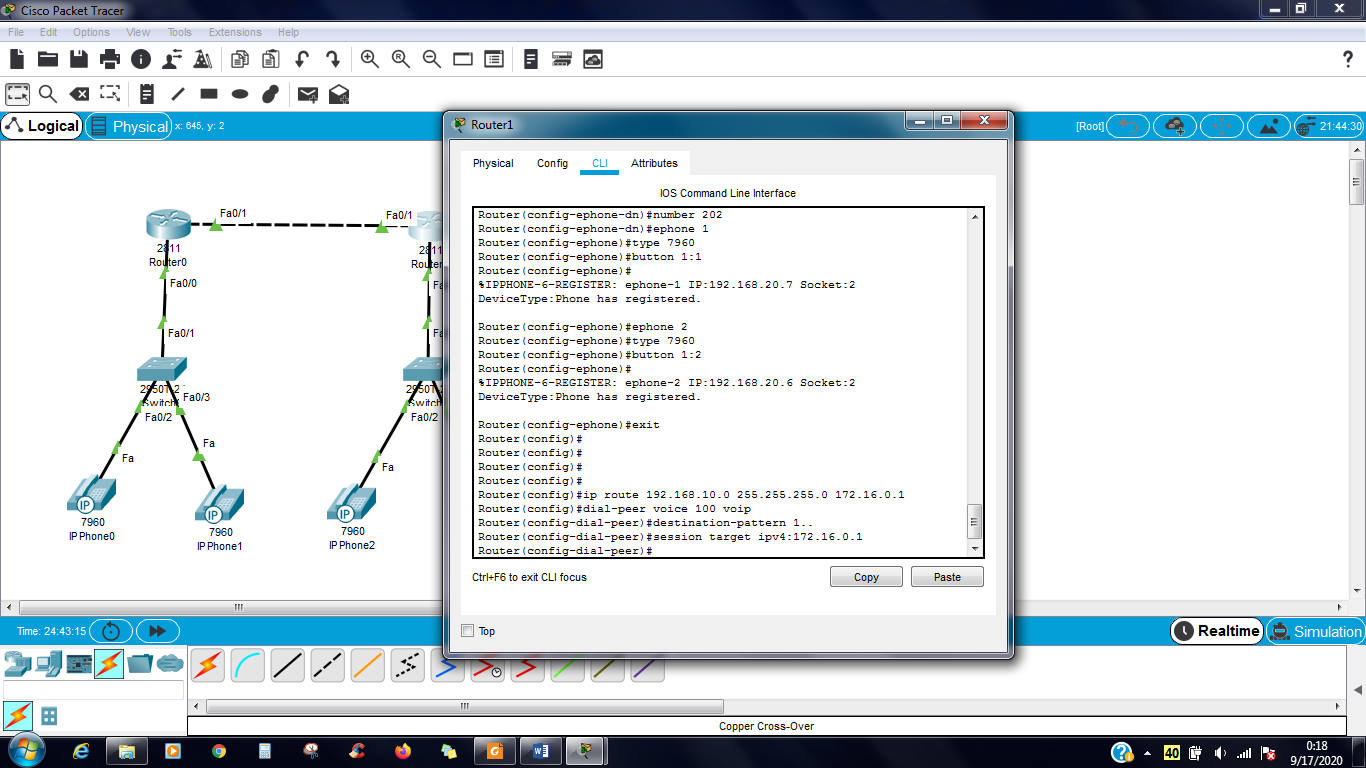Open the Options menu

91,33
